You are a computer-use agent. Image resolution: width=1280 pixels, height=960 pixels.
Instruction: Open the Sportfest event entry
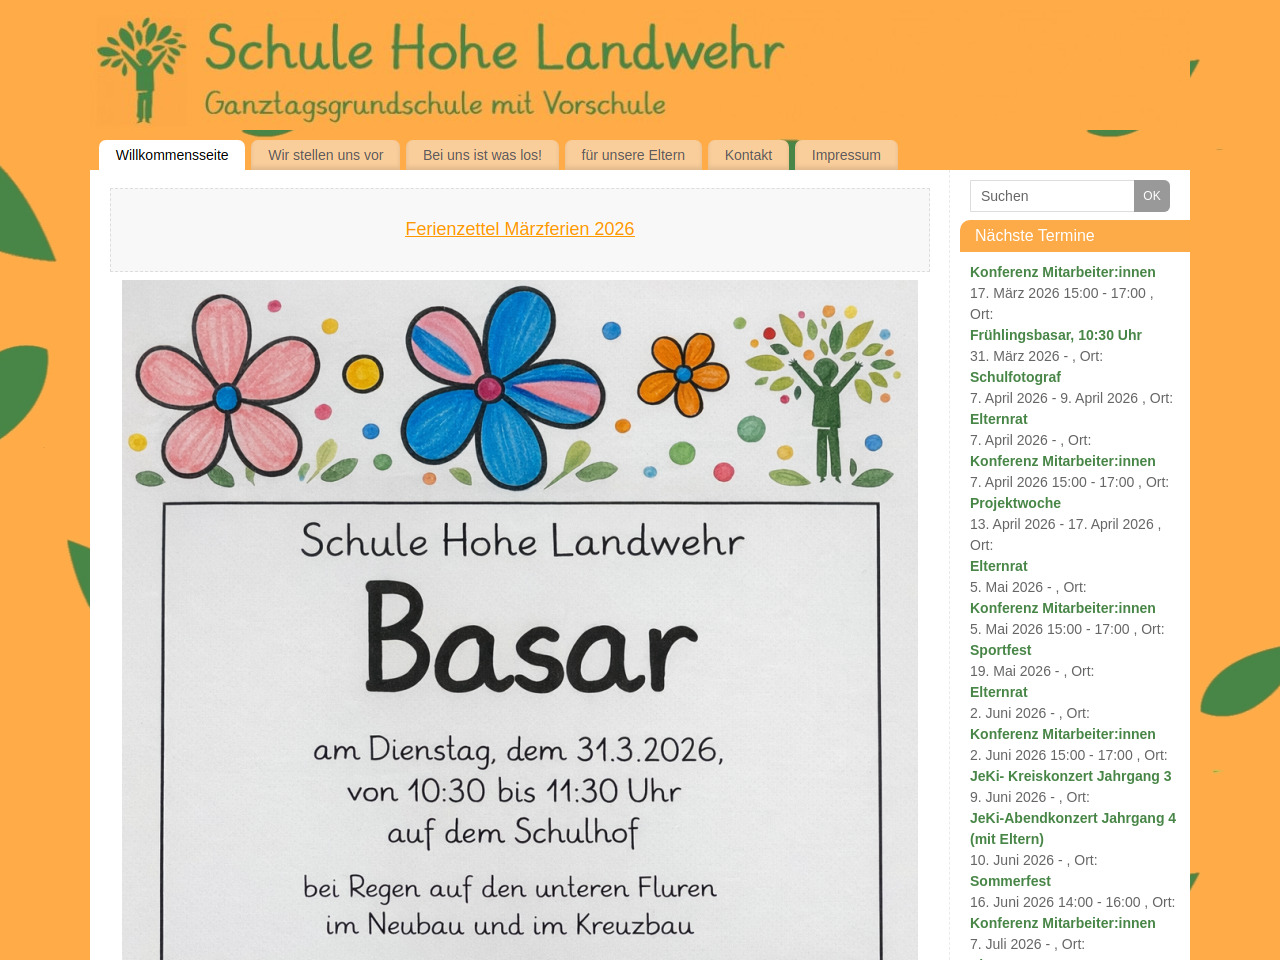1000,650
